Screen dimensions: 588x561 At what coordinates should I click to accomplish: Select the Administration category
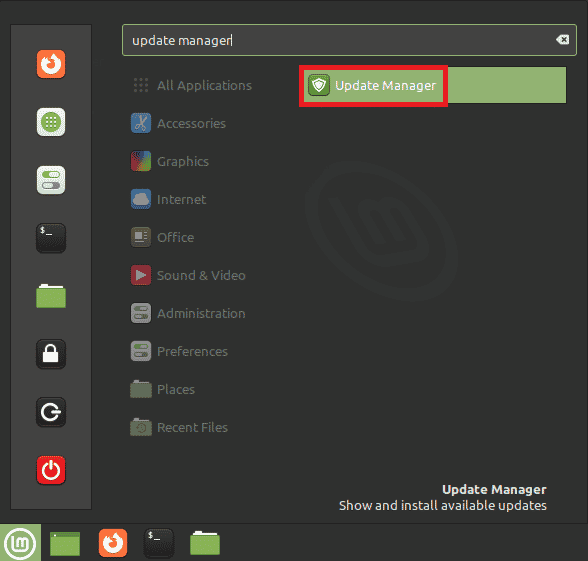click(188, 313)
